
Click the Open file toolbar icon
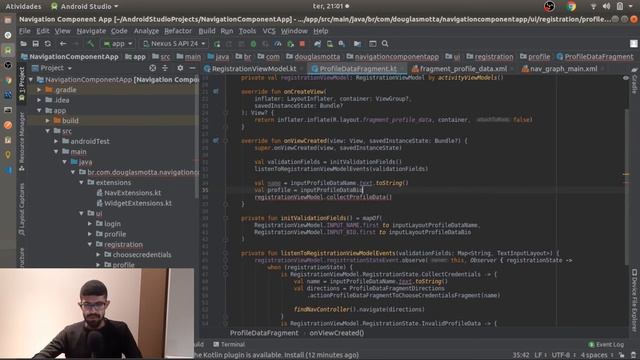click(x=24, y=44)
